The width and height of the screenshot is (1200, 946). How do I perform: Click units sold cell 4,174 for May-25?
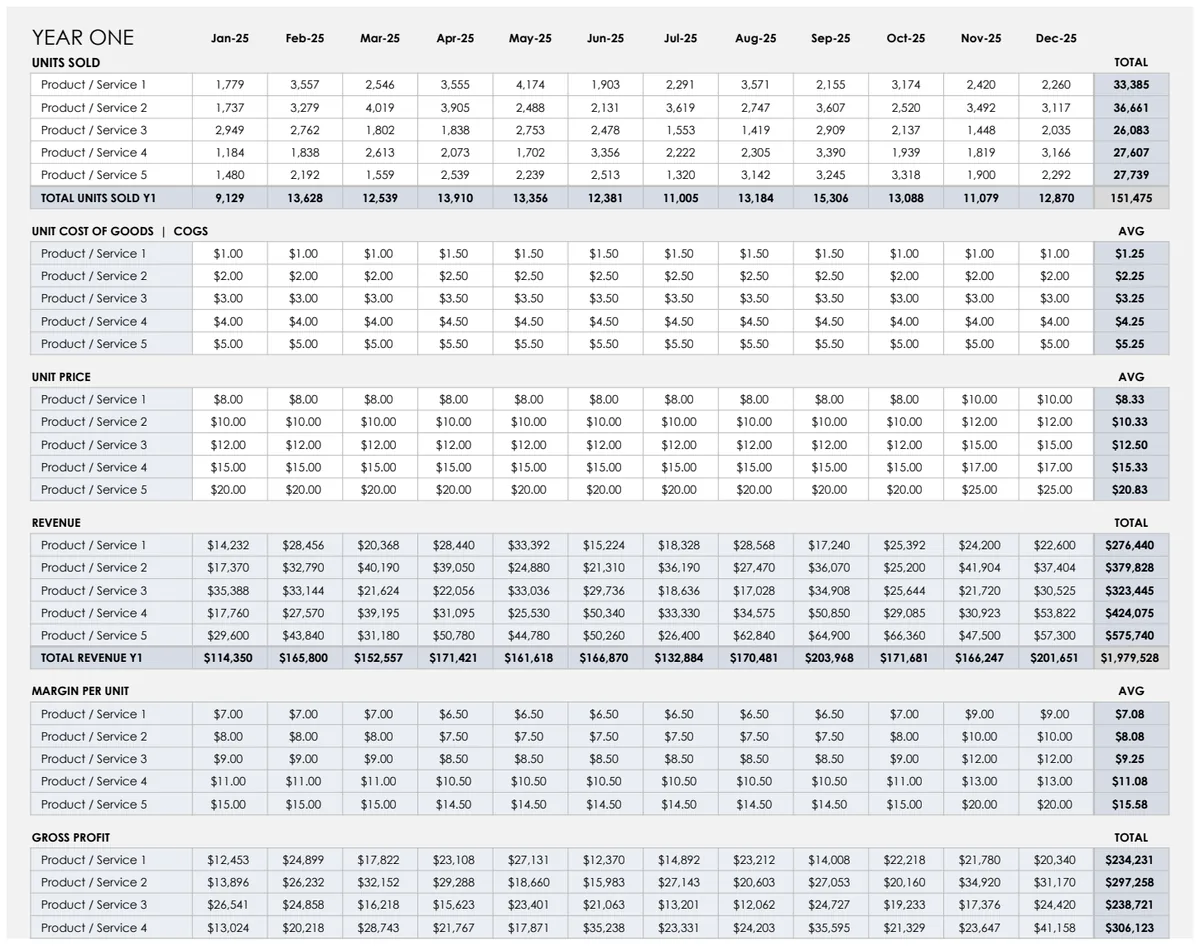[530, 85]
